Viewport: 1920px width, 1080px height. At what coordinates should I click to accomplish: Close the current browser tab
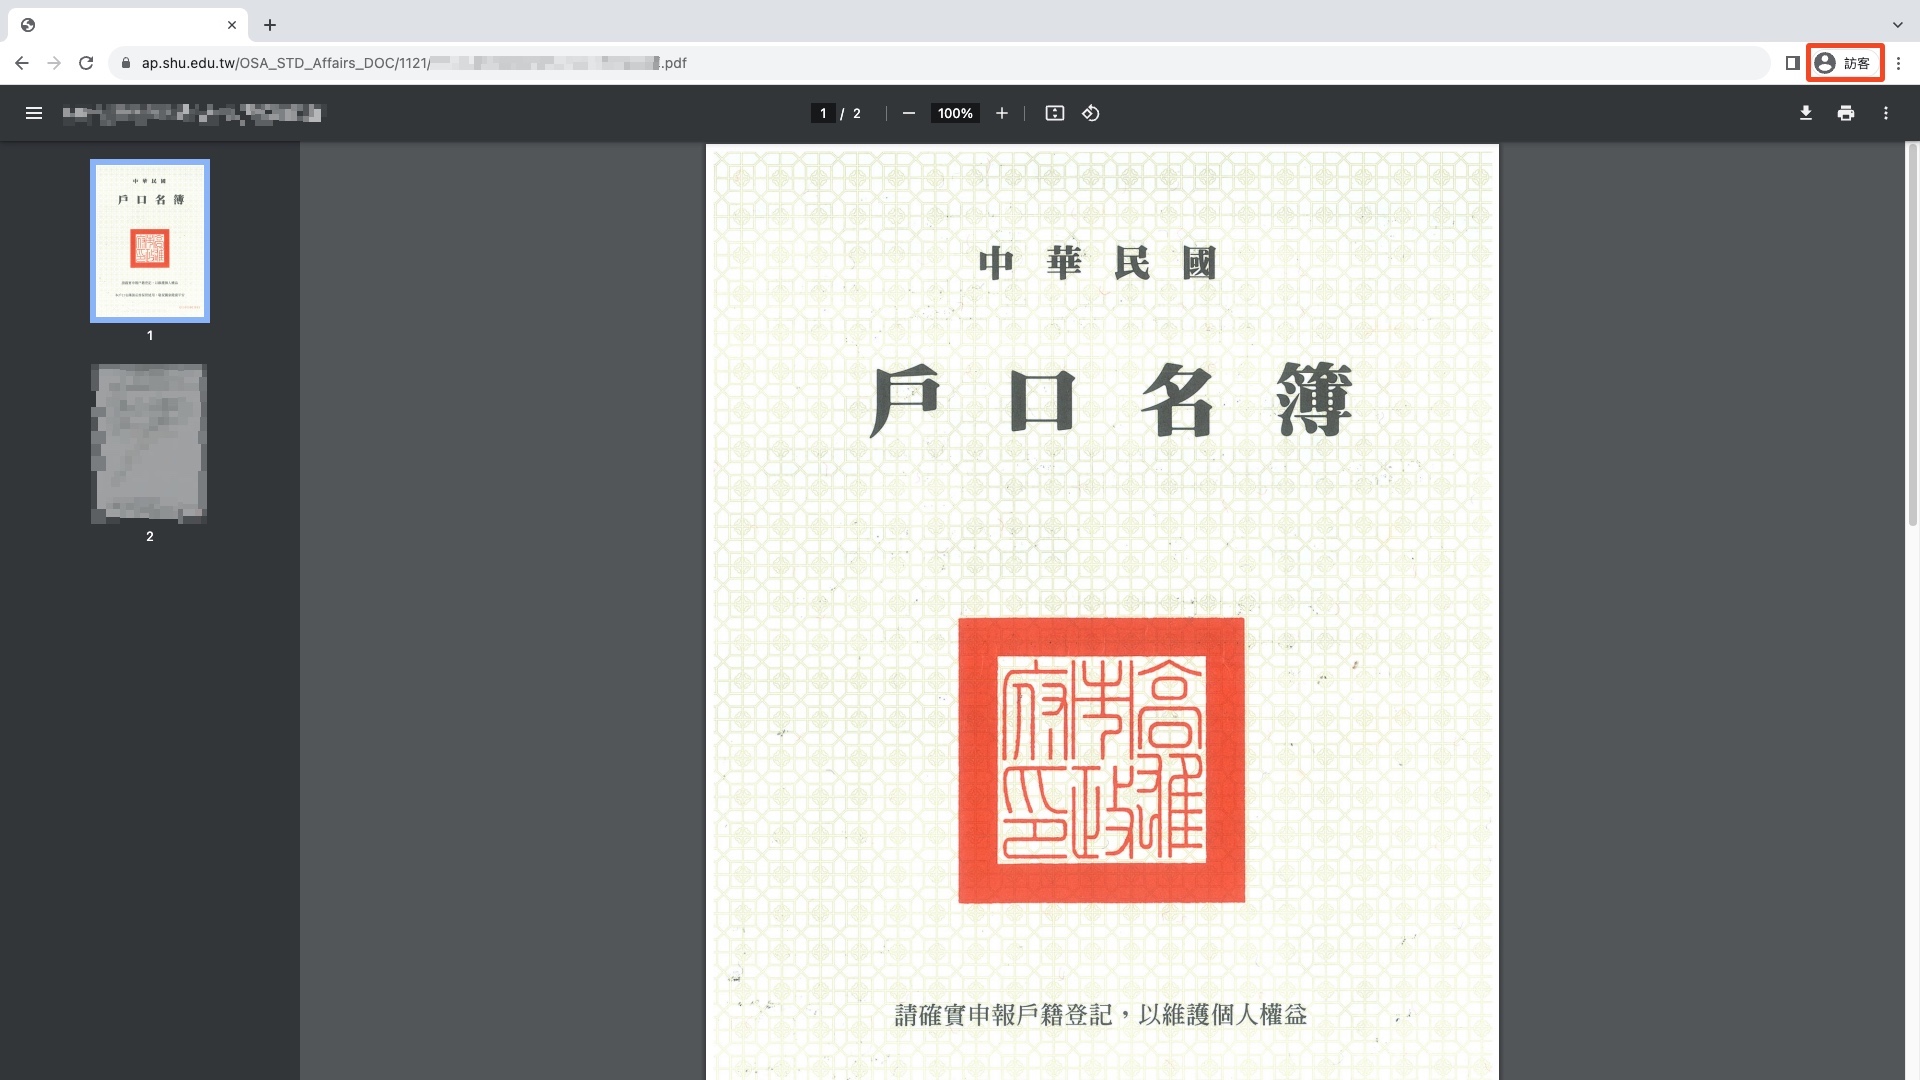click(232, 25)
